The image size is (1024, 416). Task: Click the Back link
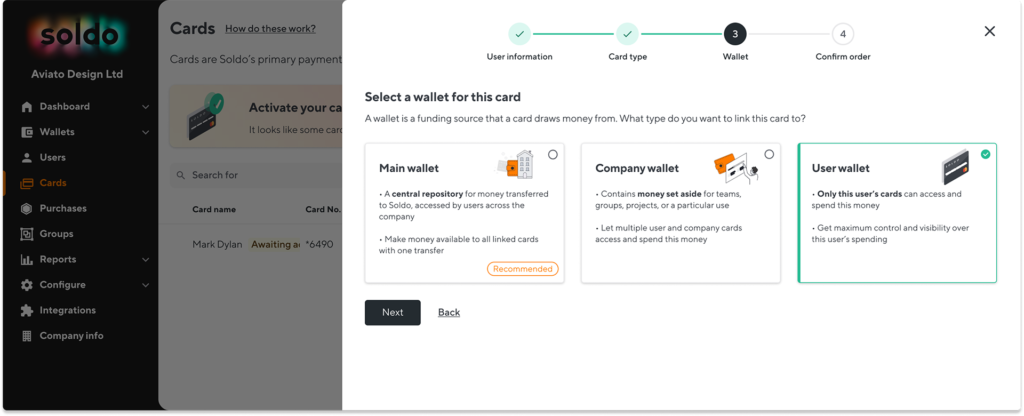coord(449,312)
